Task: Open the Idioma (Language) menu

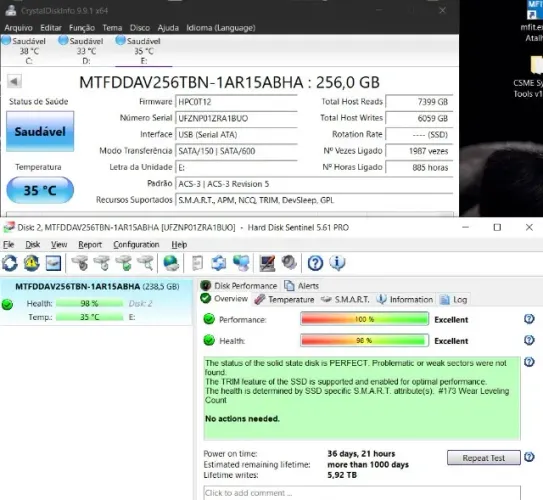Action: point(221,28)
